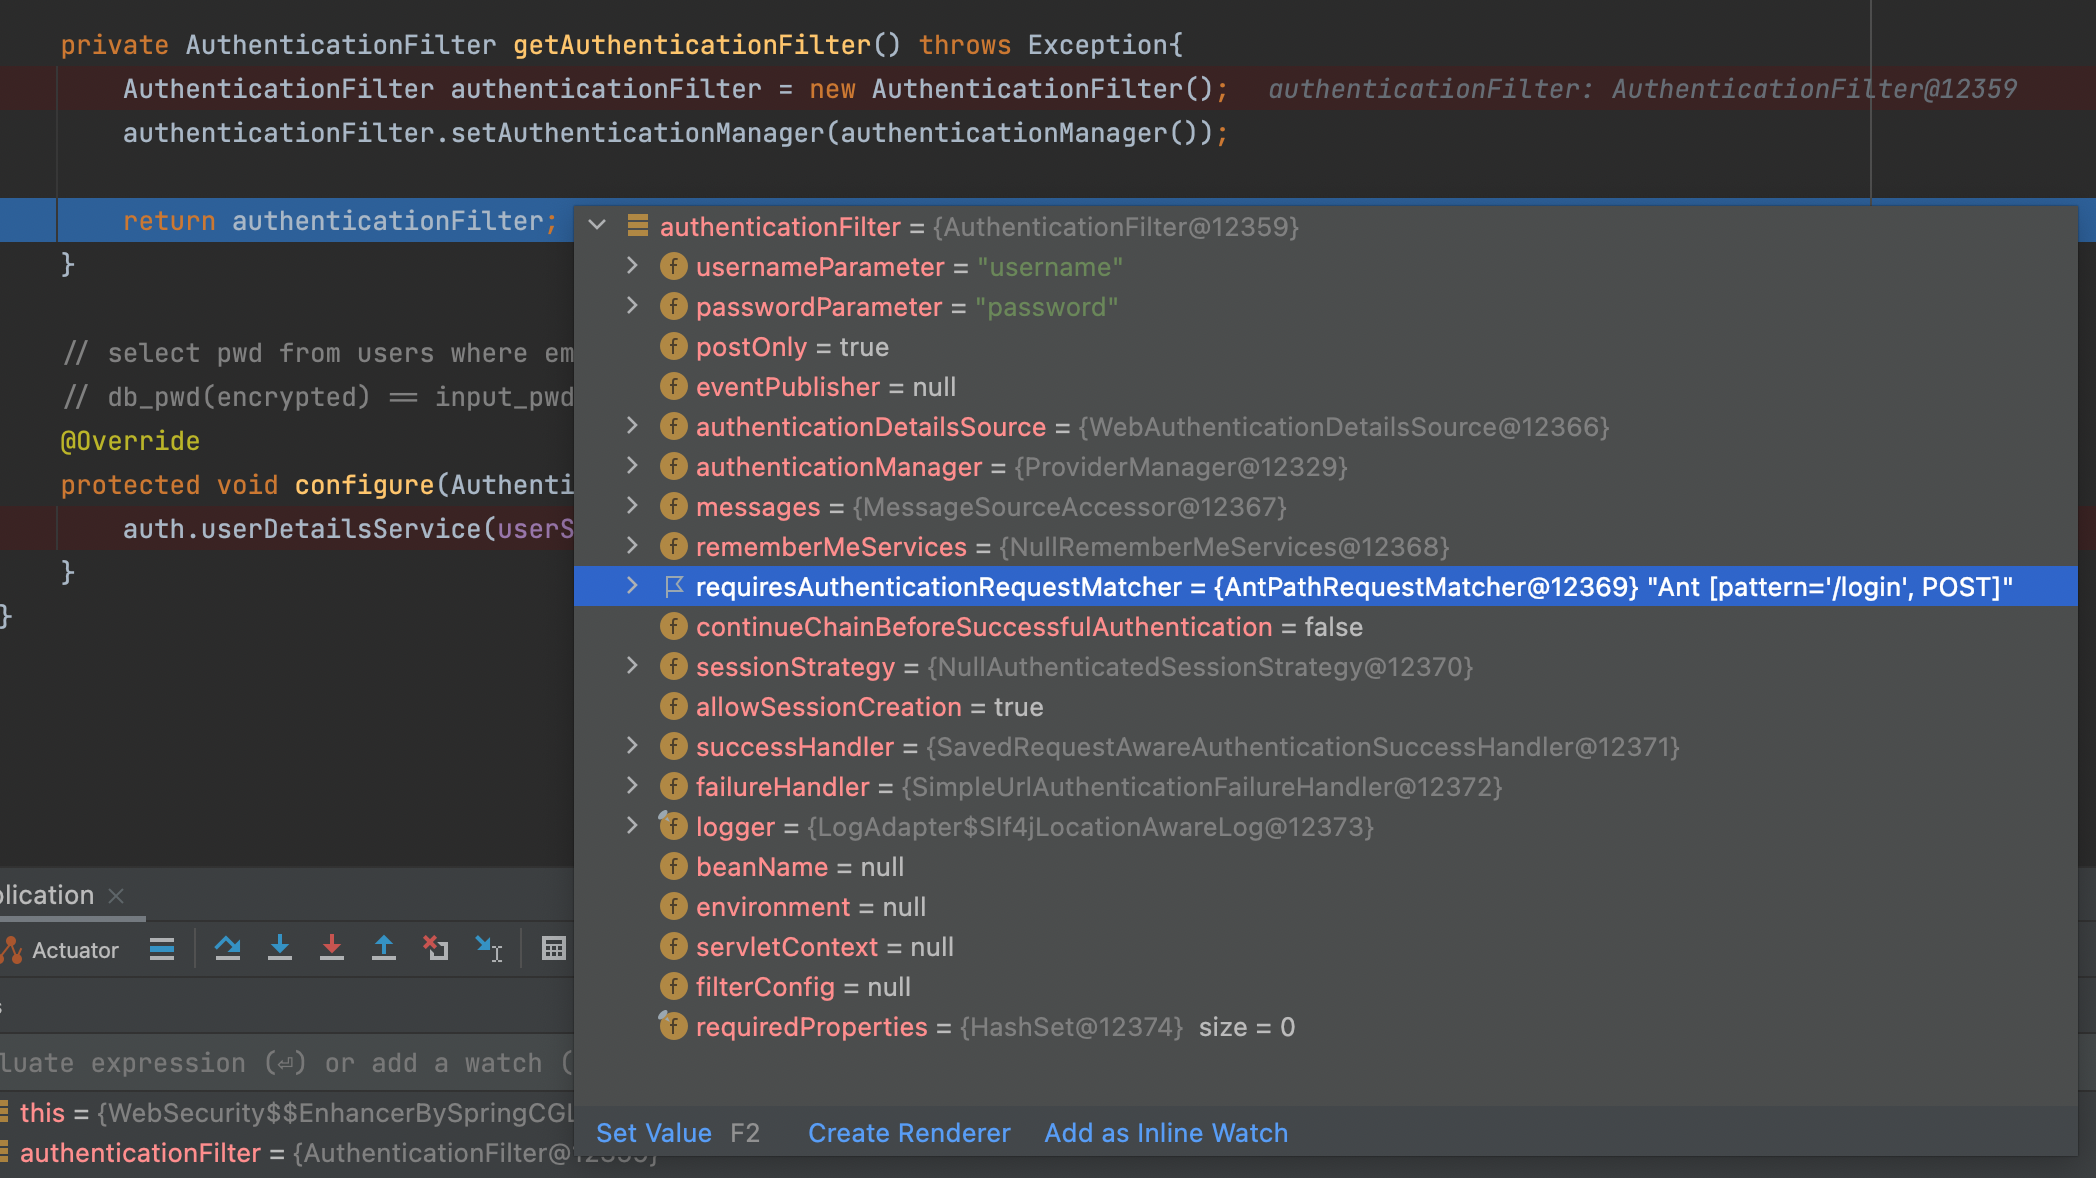
Task: Expand the successHandler field node
Action: (632, 746)
